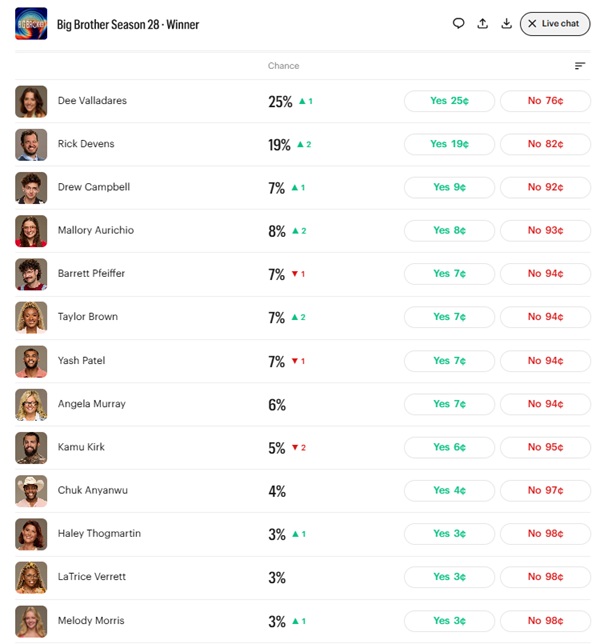This screenshot has height=644, width=596.
Task: Choose No 98¢ for LaTrice Verrett
Action: (x=545, y=577)
